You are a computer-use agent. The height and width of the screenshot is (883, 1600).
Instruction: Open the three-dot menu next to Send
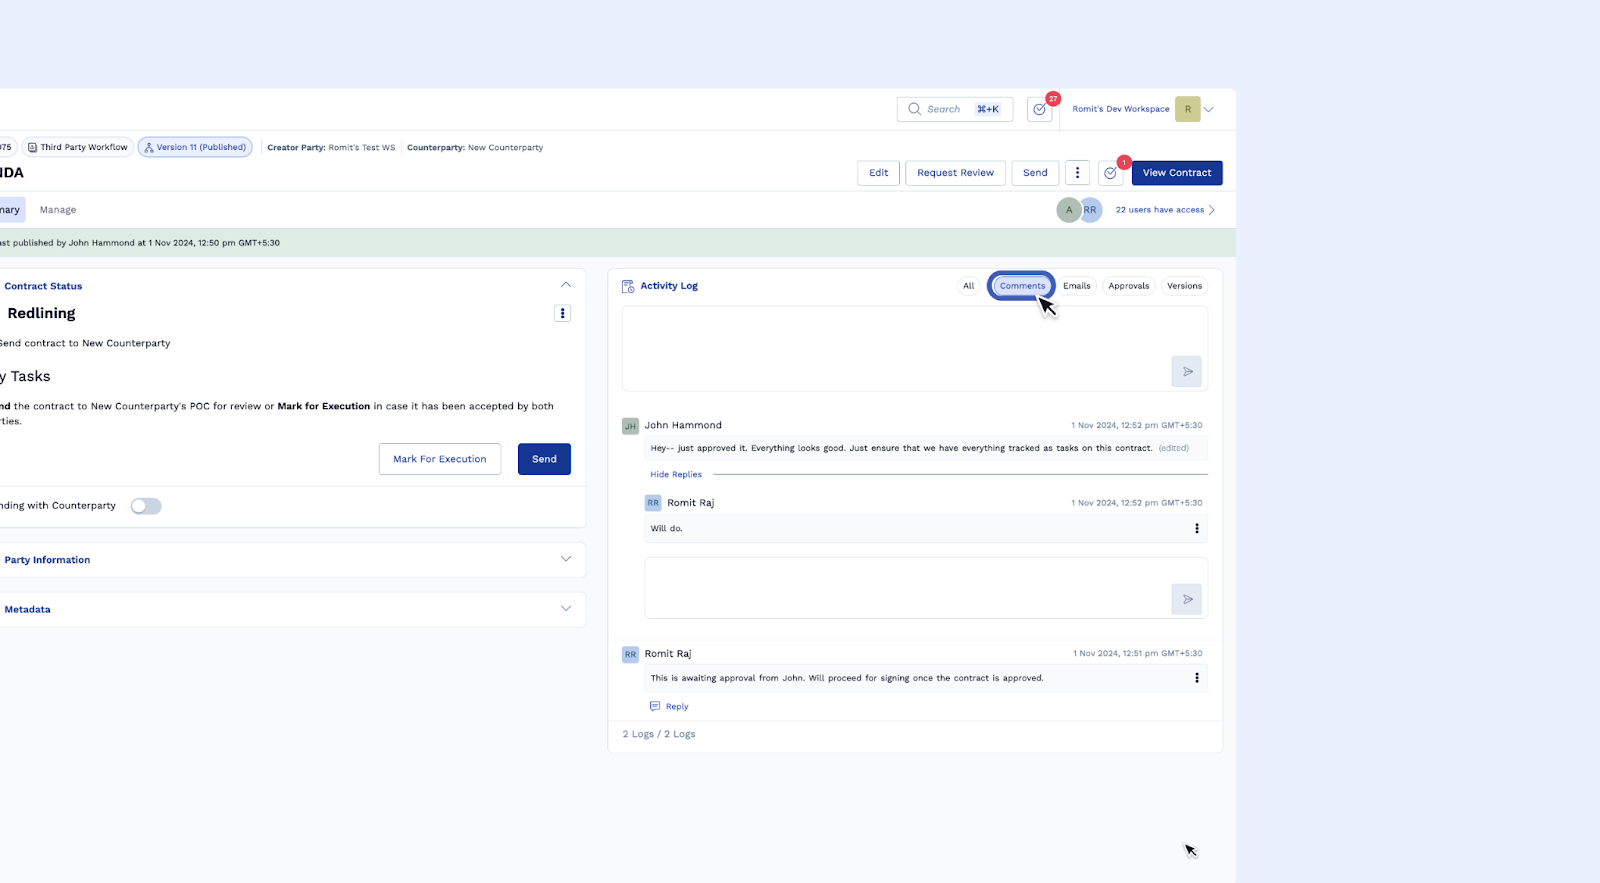[1077, 173]
